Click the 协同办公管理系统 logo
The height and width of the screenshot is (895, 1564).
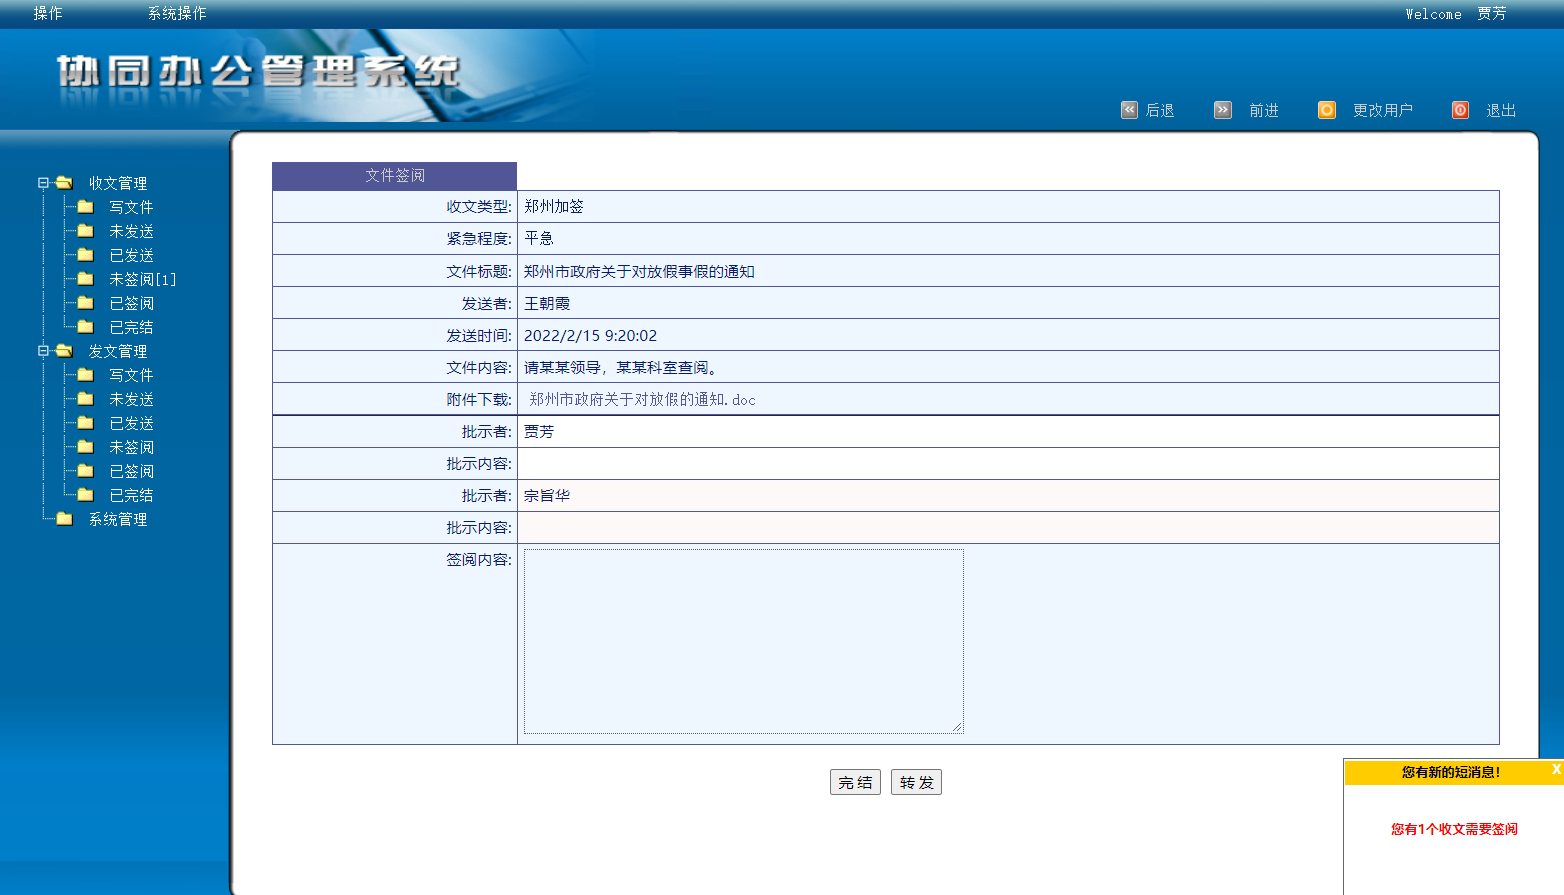click(258, 72)
